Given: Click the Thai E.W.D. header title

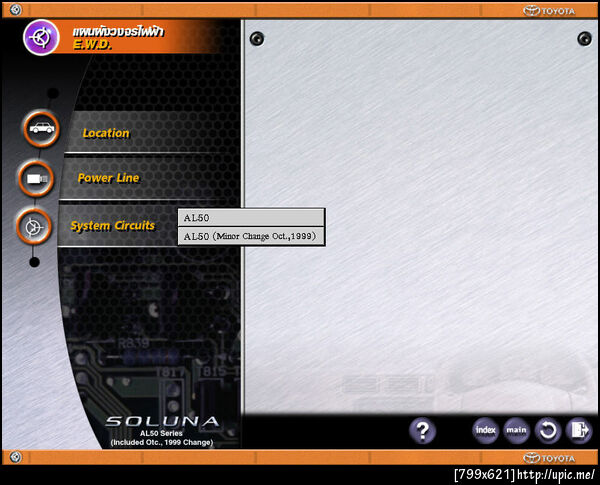Looking at the screenshot, I should (118, 38).
